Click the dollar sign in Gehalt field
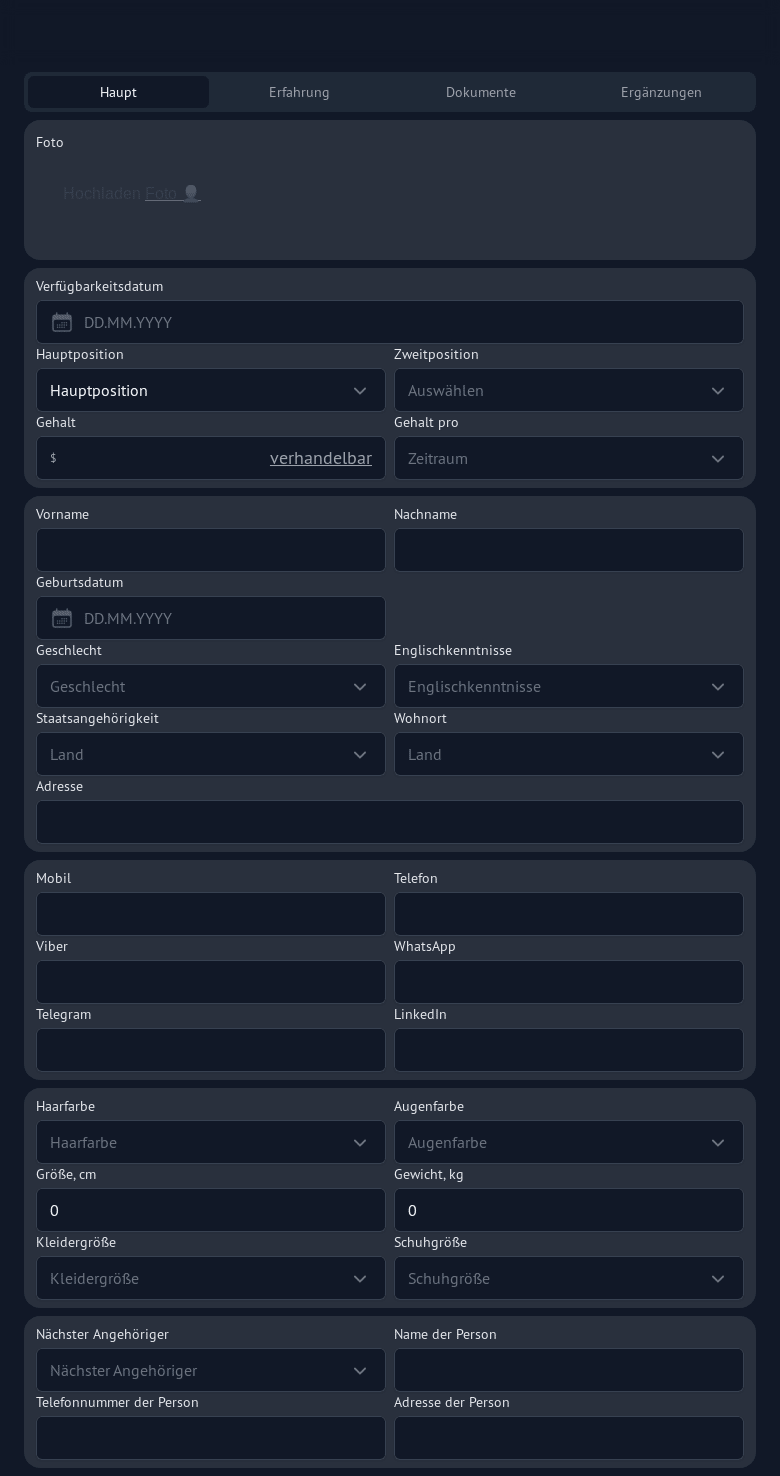The width and height of the screenshot is (780, 1476). point(53,458)
